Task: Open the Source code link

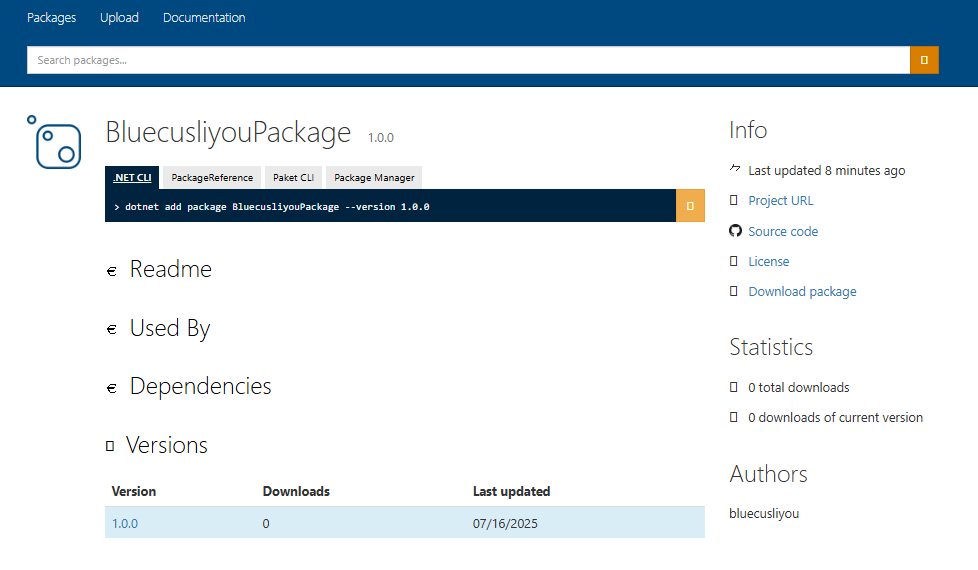Action: click(x=783, y=231)
